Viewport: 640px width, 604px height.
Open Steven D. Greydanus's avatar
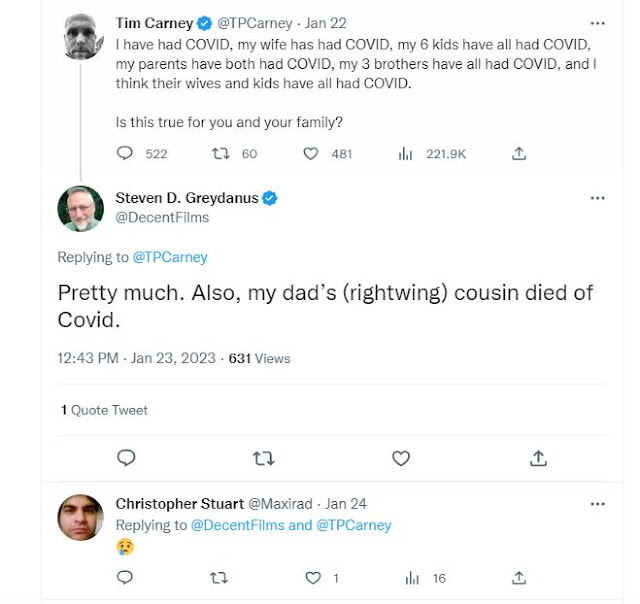click(80, 209)
